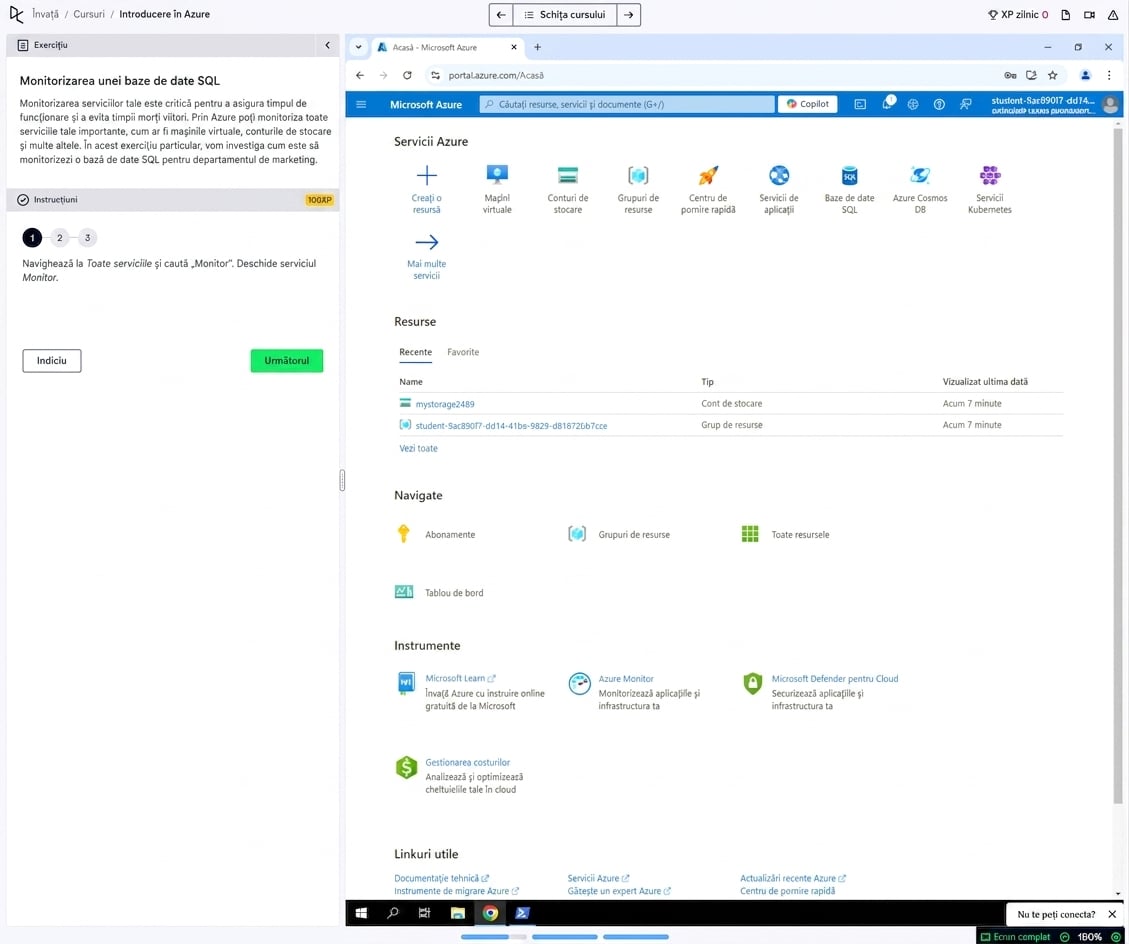Click Mai multe servicii arrow
Image resolution: width=1129 pixels, height=944 pixels.
(x=426, y=242)
